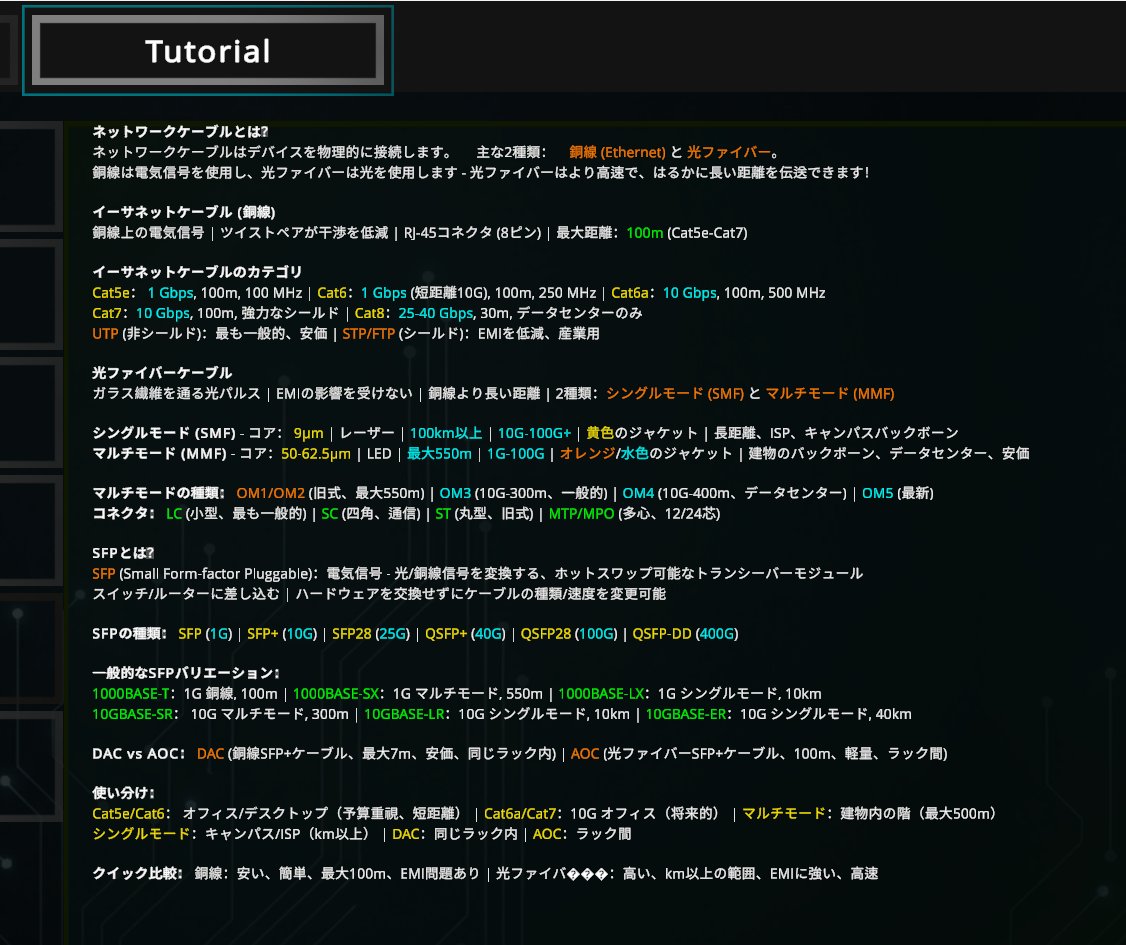The width and height of the screenshot is (1126, 945).
Task: Click the yellow '9μm' core size
Action: tap(308, 433)
